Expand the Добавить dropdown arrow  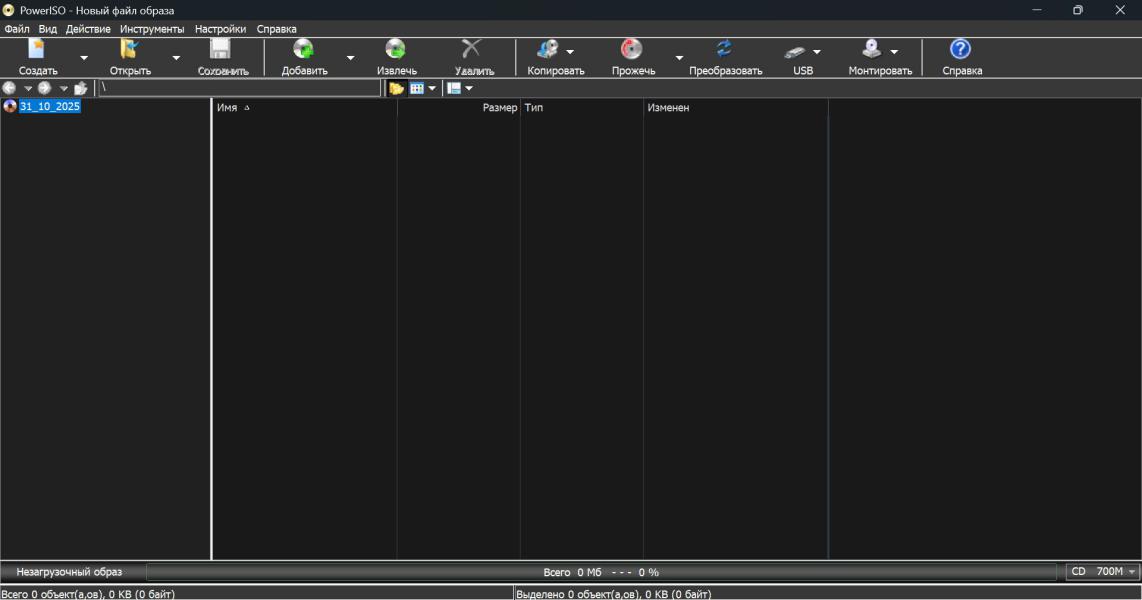pyautogui.click(x=350, y=58)
